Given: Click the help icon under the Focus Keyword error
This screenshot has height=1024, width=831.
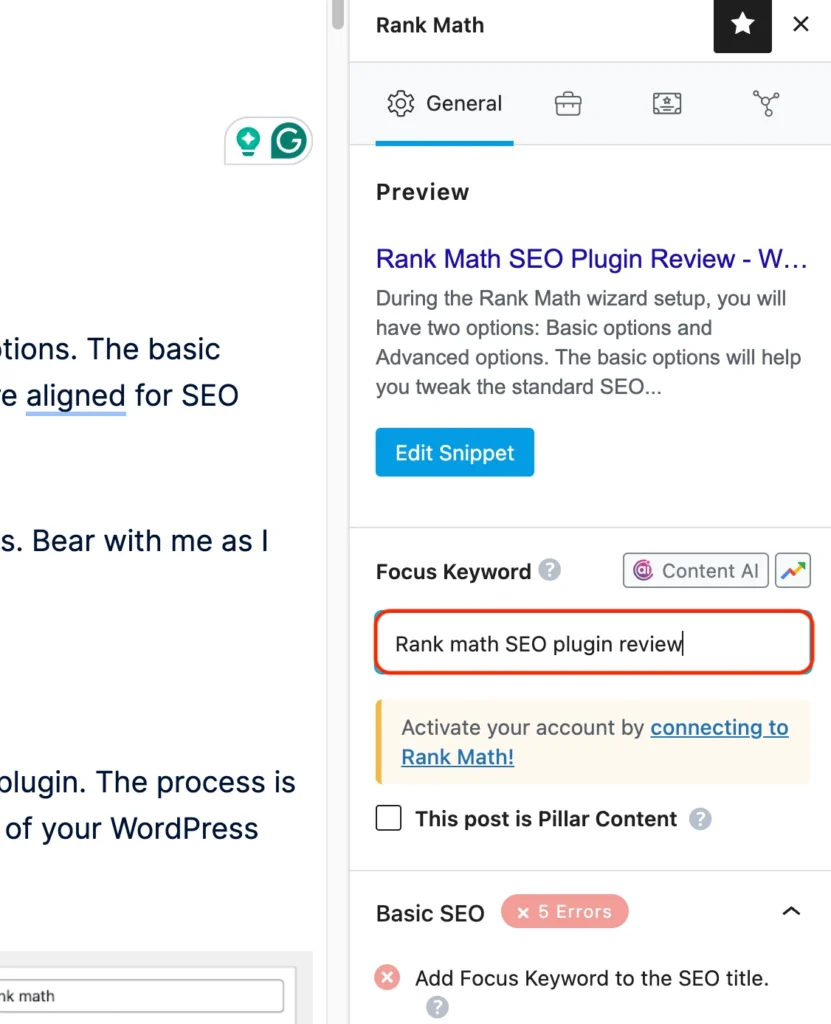Looking at the screenshot, I should (x=437, y=1006).
